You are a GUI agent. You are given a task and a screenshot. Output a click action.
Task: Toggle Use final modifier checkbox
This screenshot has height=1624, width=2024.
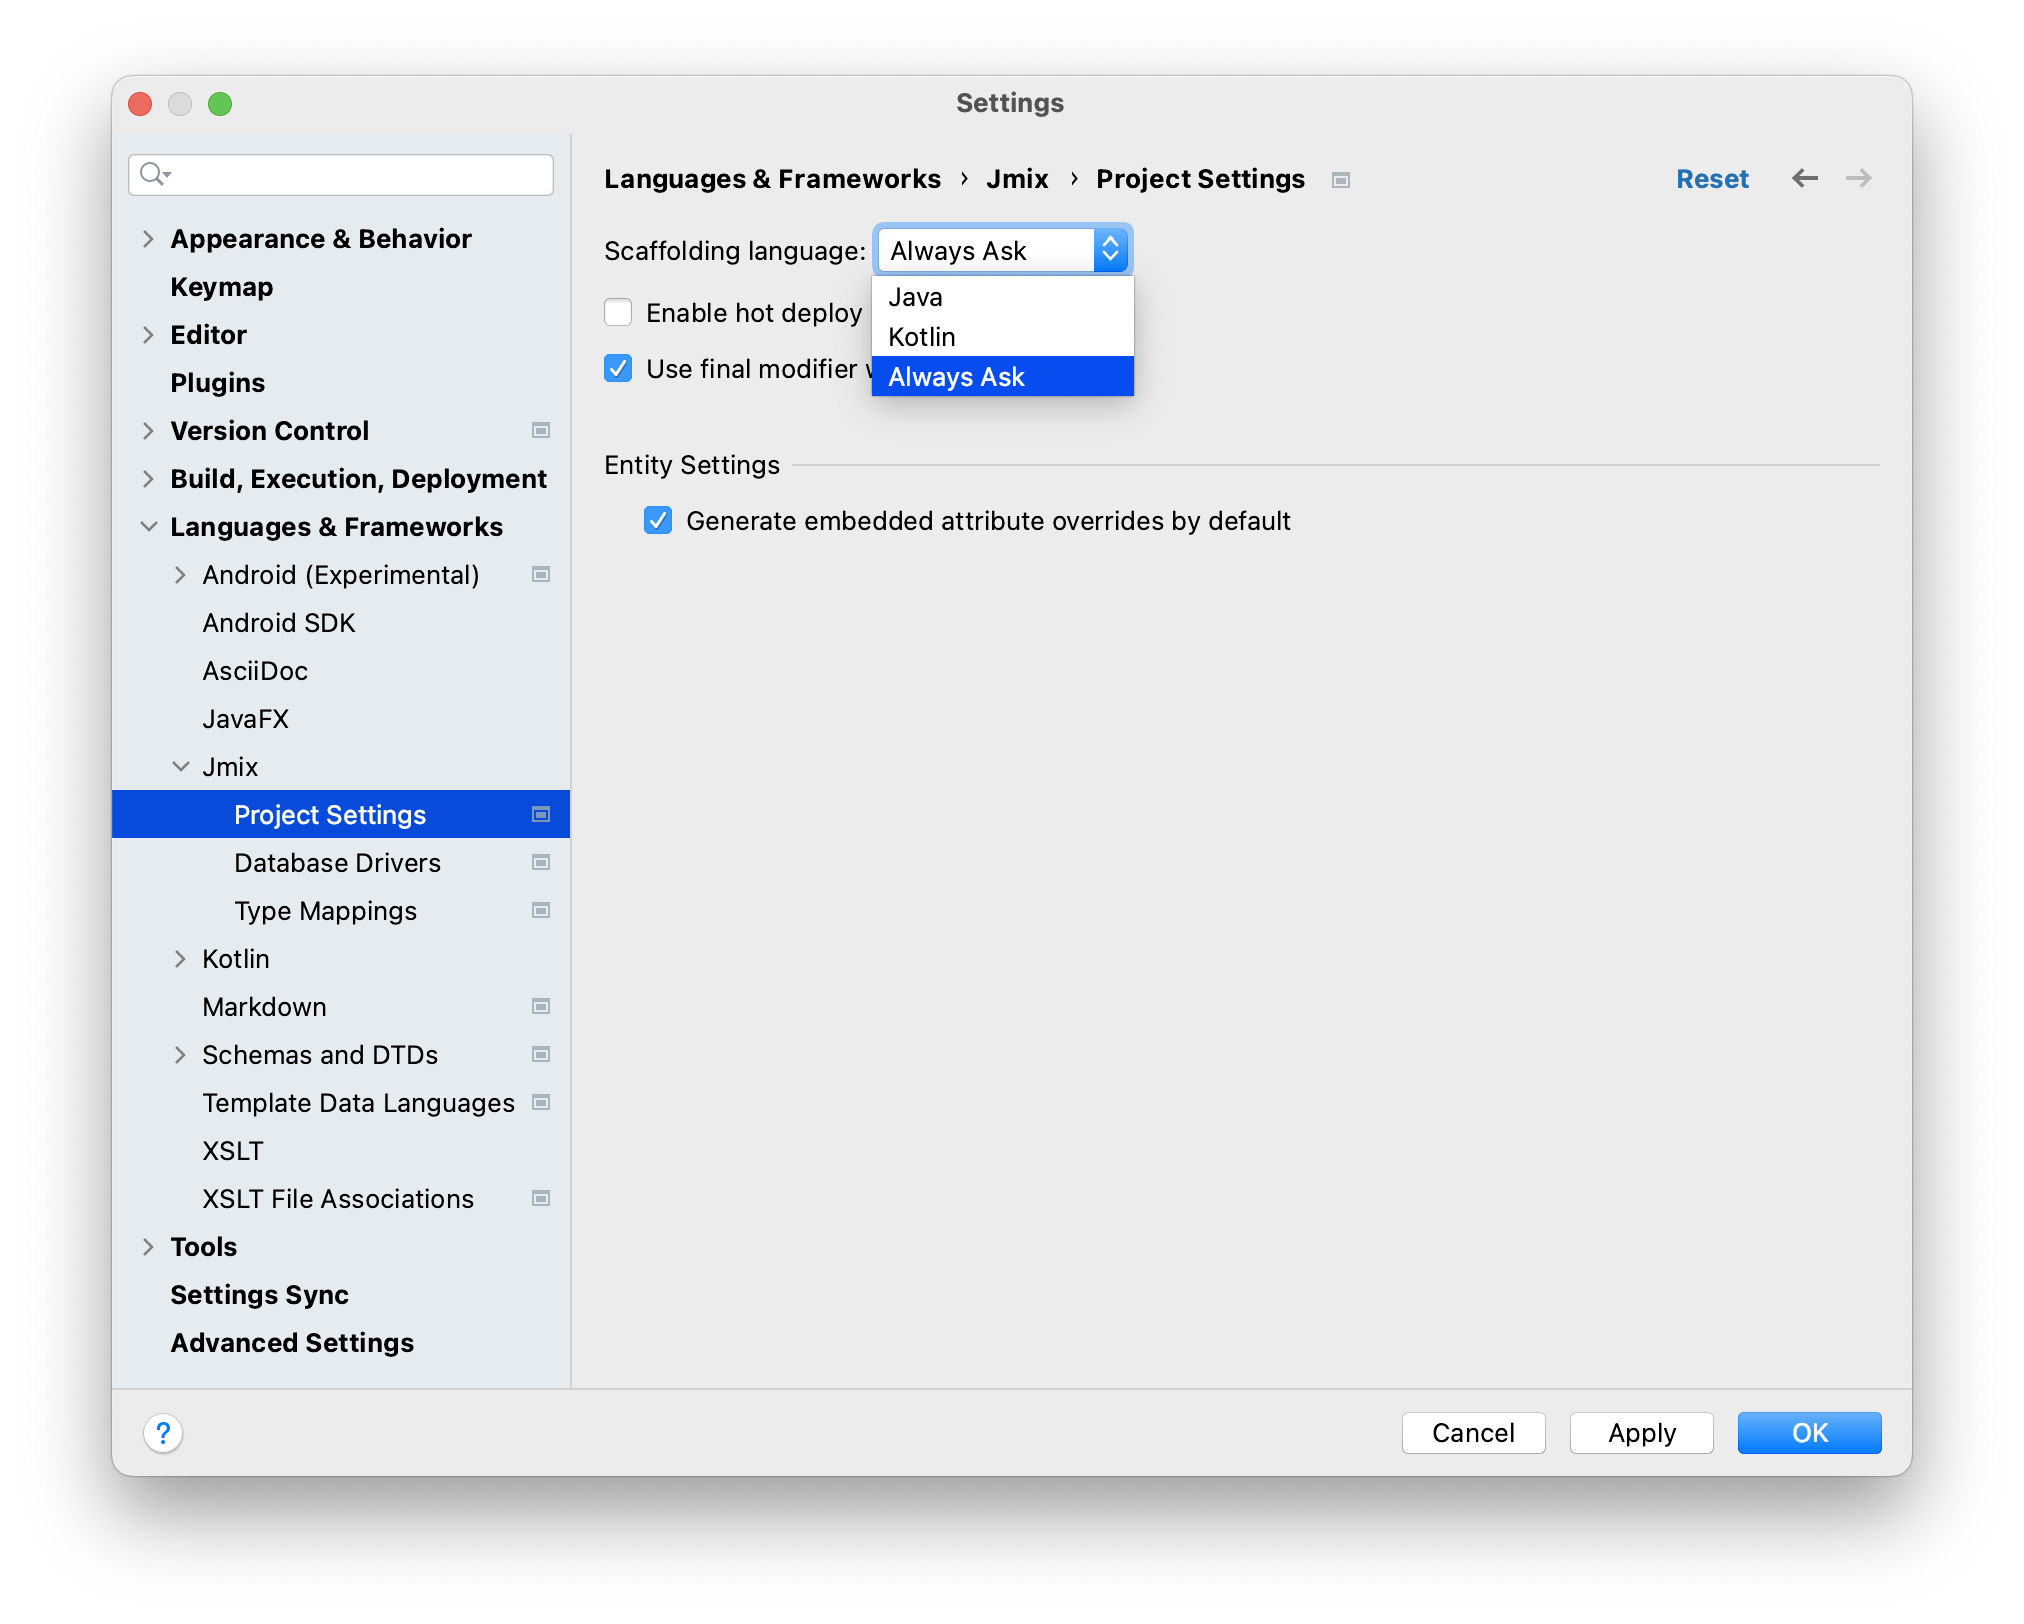(619, 366)
